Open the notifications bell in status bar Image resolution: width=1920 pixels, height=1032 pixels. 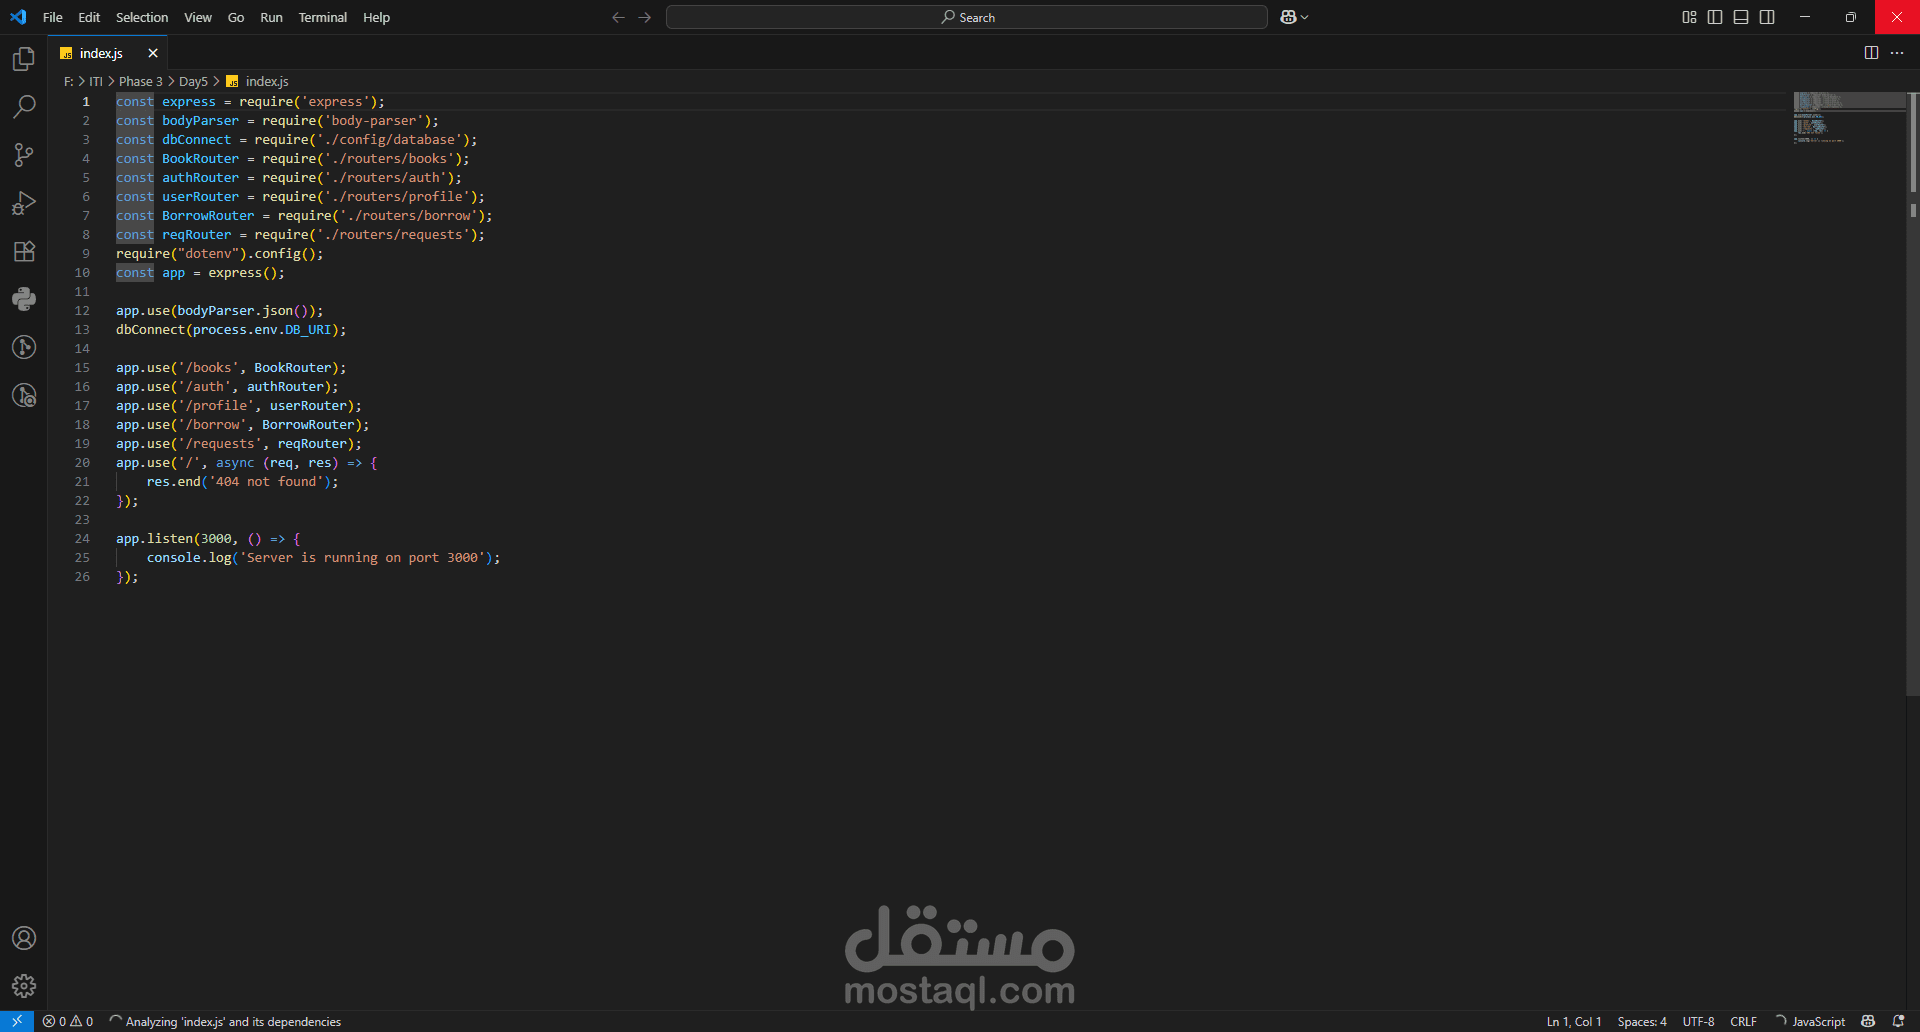[1898, 1021]
